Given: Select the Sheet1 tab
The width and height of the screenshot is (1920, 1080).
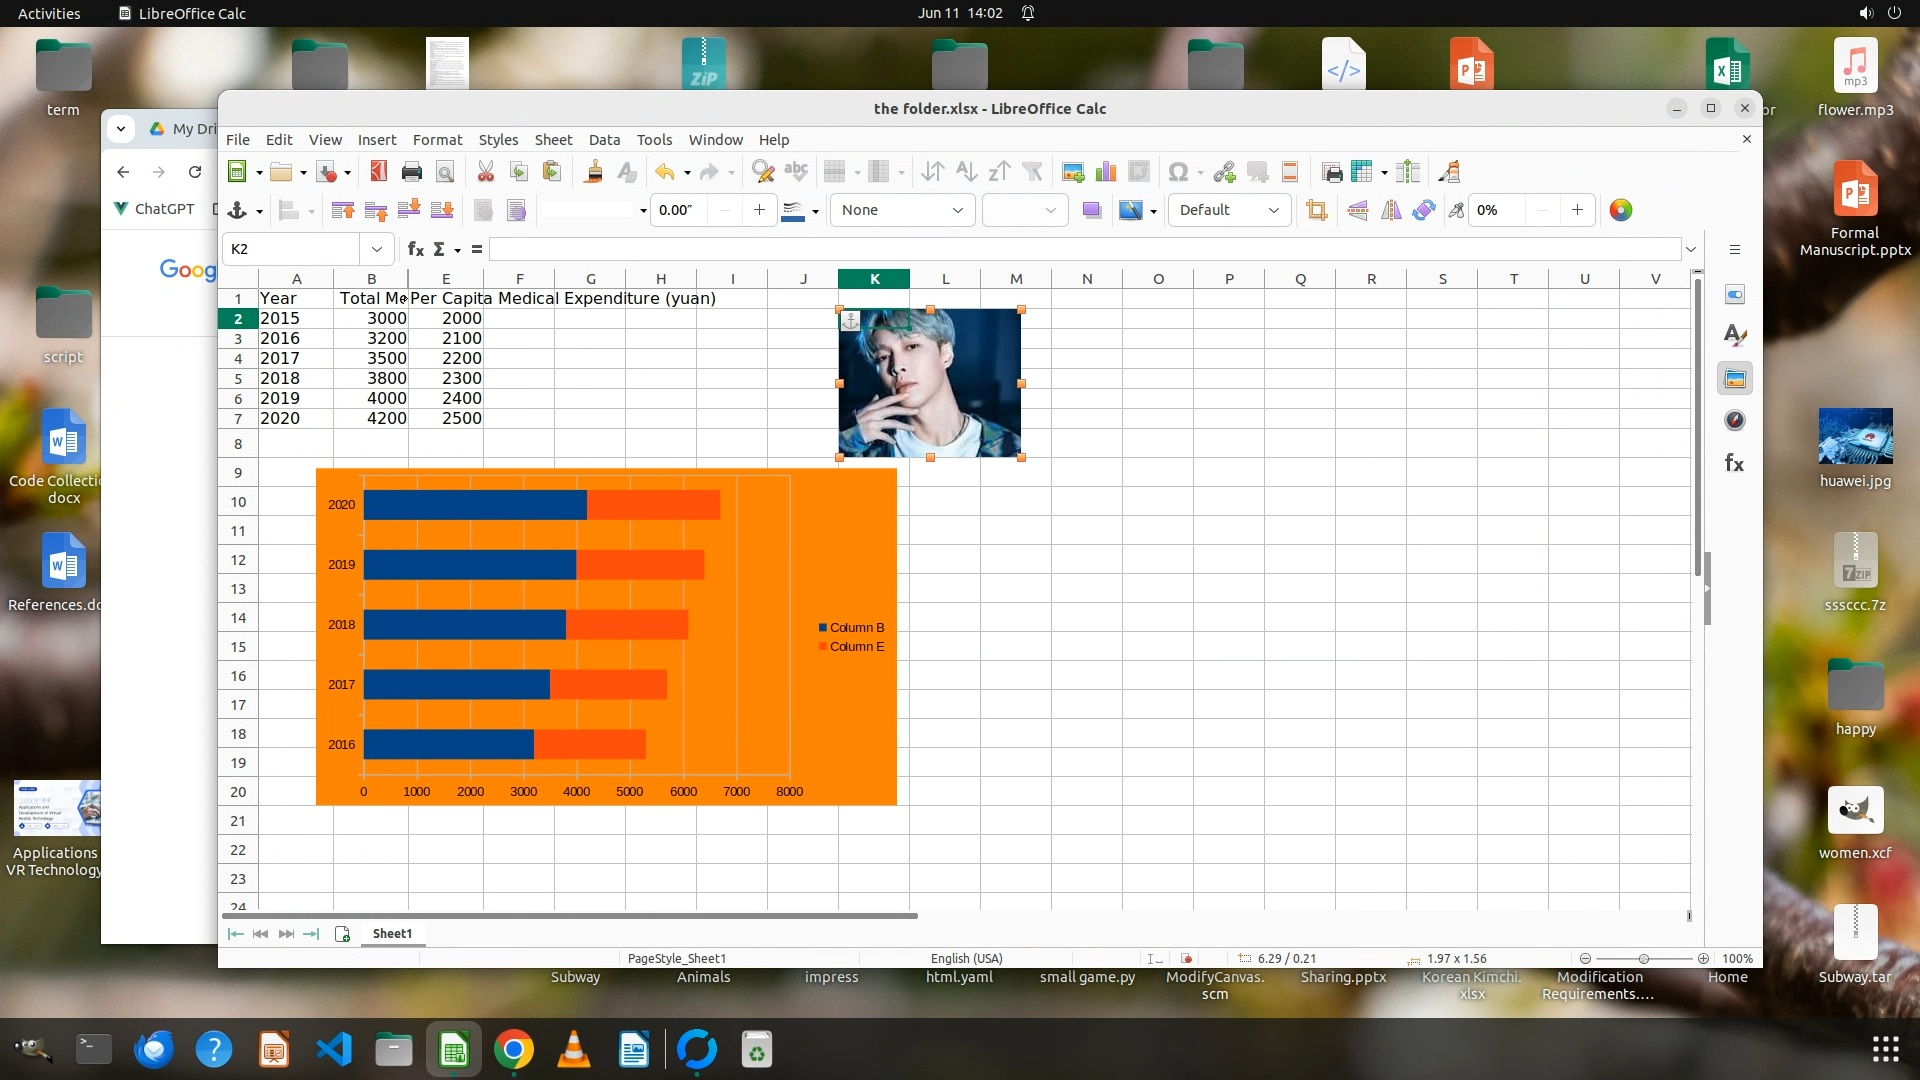Looking at the screenshot, I should [392, 933].
